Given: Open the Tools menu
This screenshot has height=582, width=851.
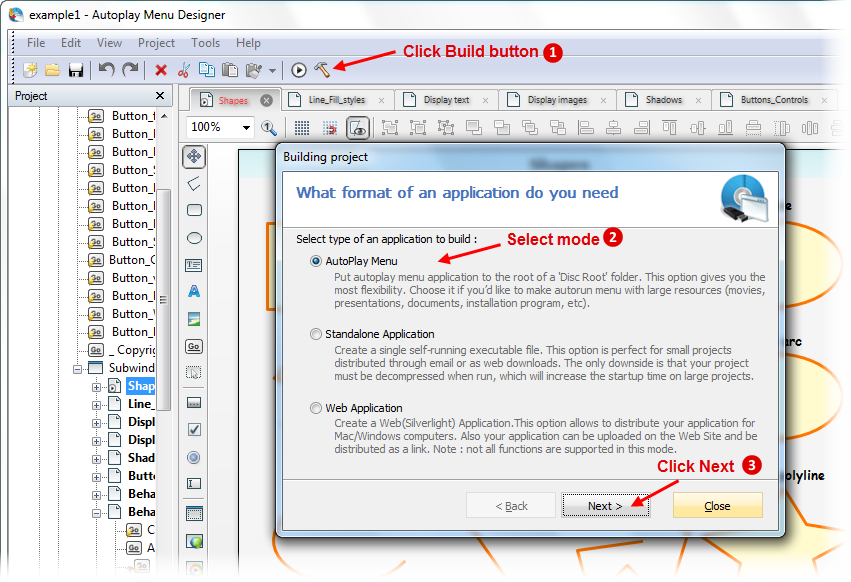Looking at the screenshot, I should tap(205, 43).
